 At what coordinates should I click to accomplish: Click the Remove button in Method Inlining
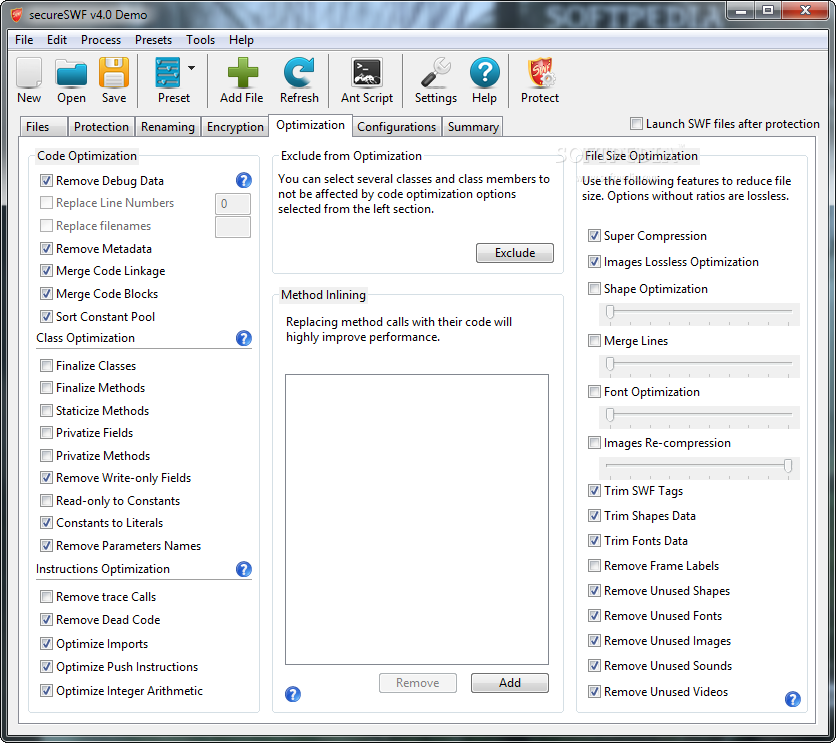coord(417,683)
